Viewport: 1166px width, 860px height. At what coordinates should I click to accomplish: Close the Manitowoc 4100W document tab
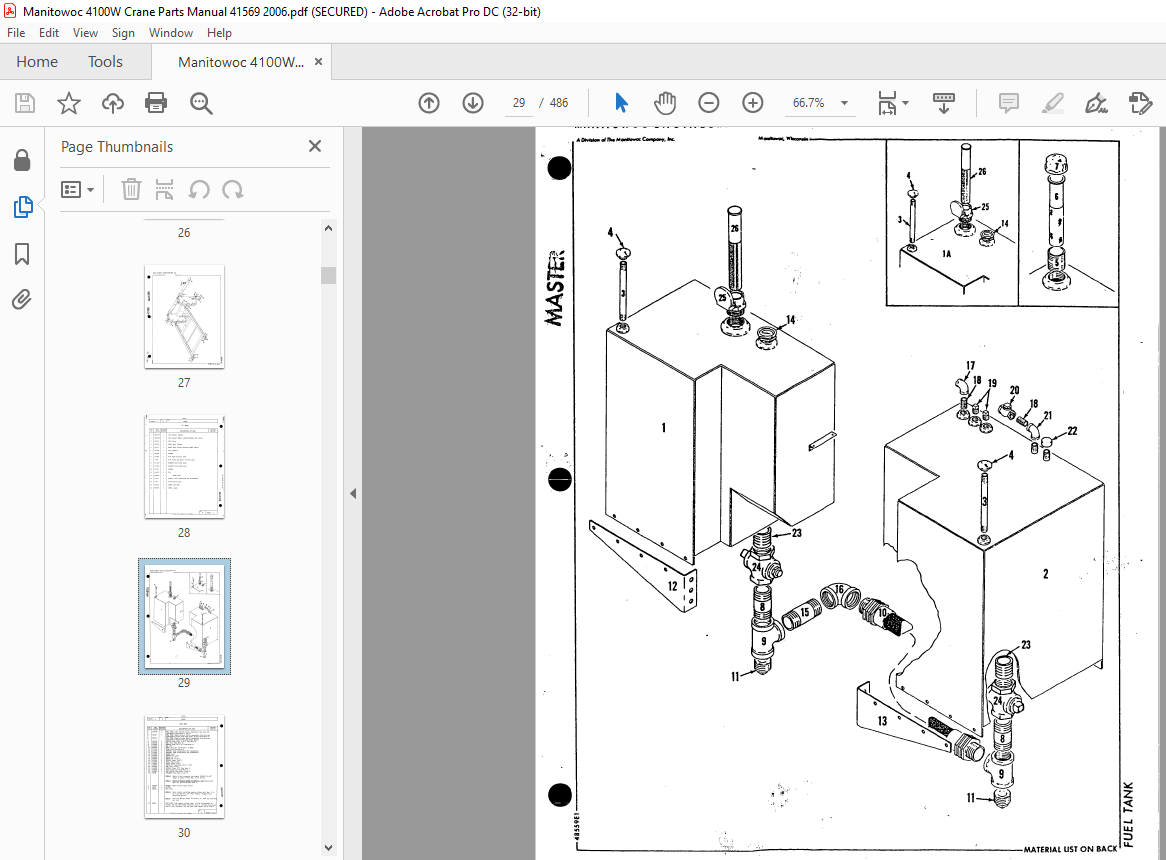[318, 62]
